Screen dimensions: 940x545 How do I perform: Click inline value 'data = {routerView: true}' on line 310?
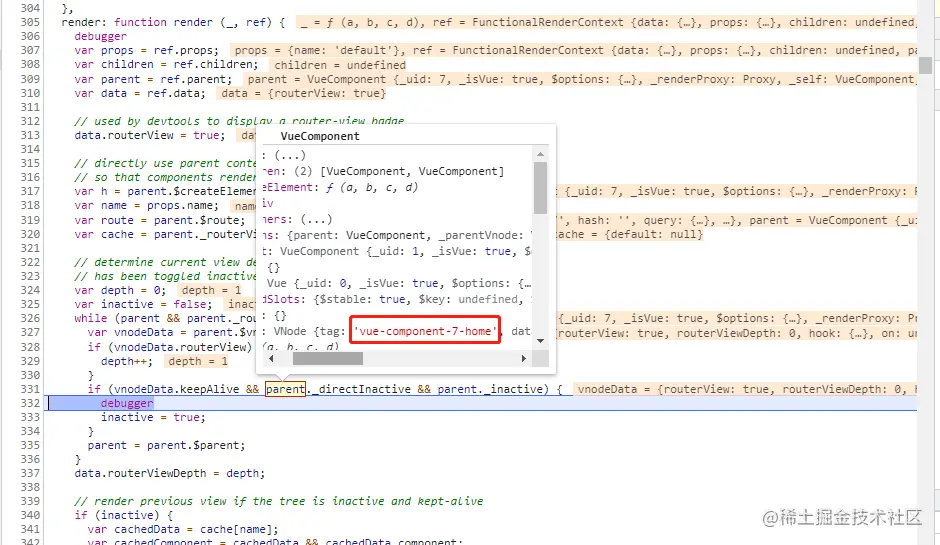point(303,93)
